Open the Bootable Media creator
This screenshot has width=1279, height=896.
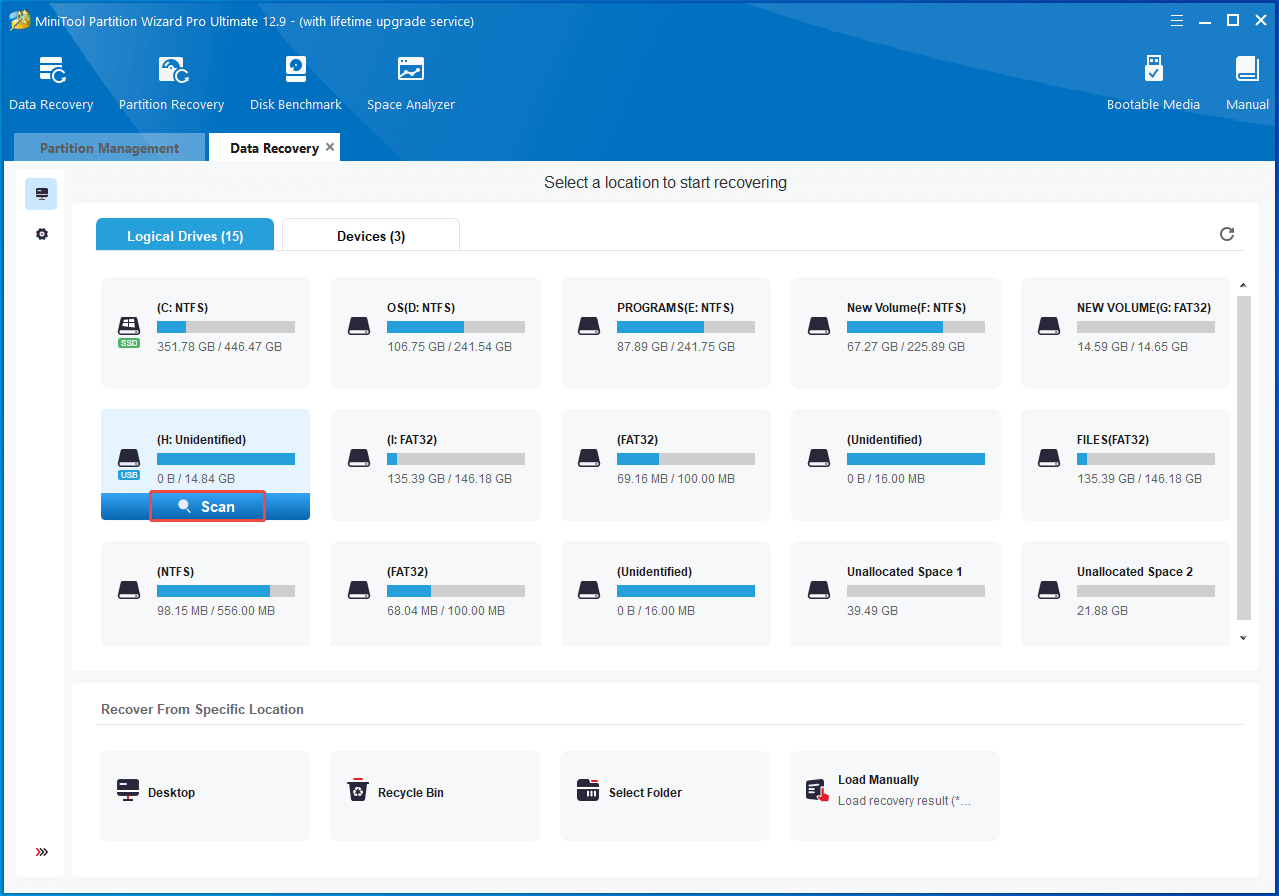1153,84
